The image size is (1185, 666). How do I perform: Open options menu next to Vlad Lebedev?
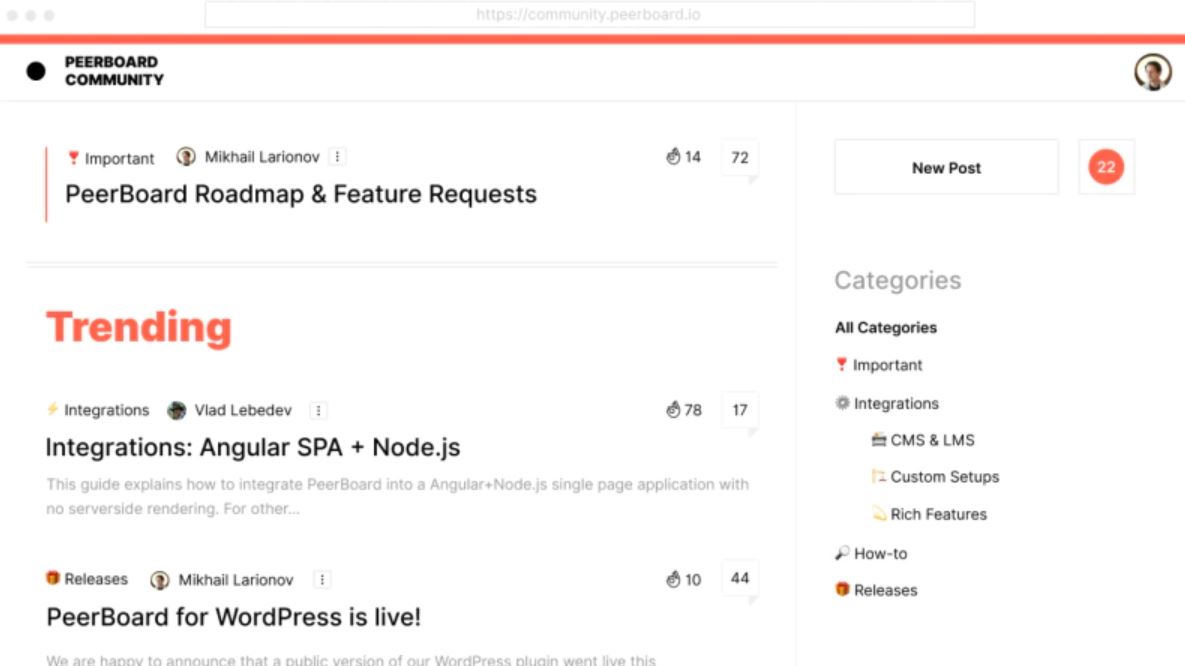pos(318,410)
